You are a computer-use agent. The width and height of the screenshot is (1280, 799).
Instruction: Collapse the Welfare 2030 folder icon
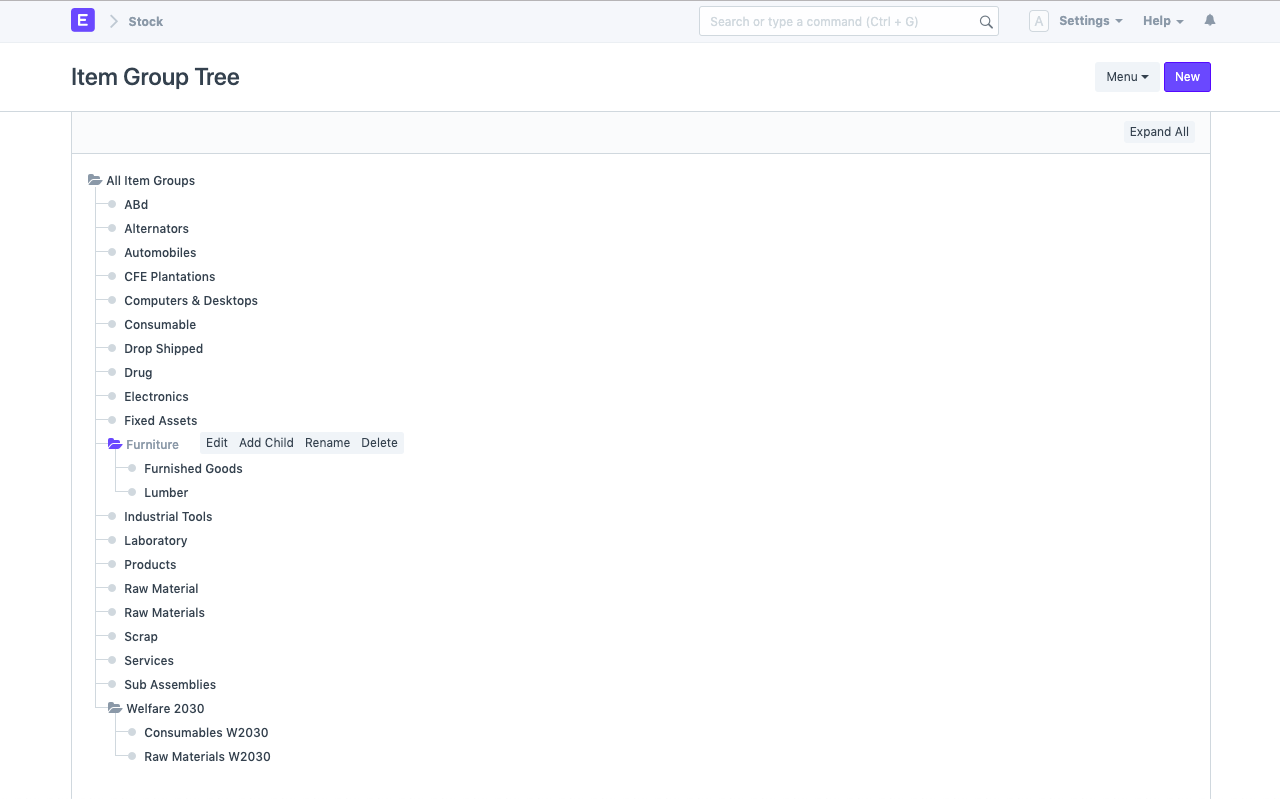[115, 708]
